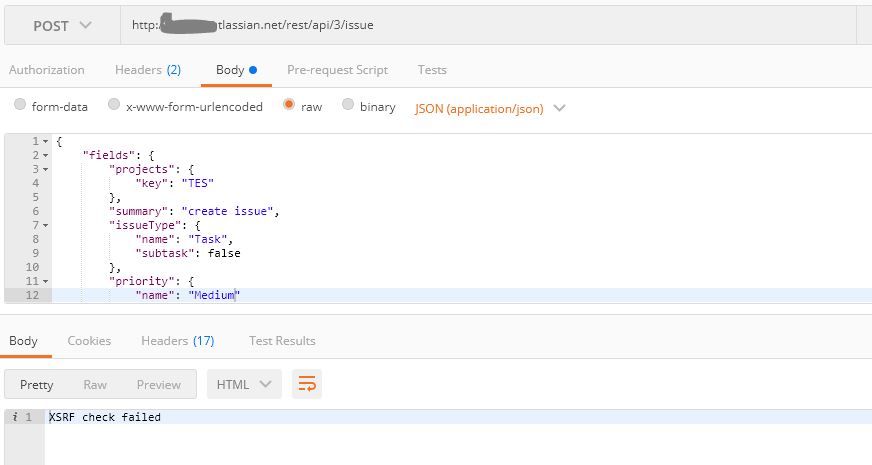Collapse the "projects" fold on line 3
This screenshot has height=465, width=872.
point(46,170)
